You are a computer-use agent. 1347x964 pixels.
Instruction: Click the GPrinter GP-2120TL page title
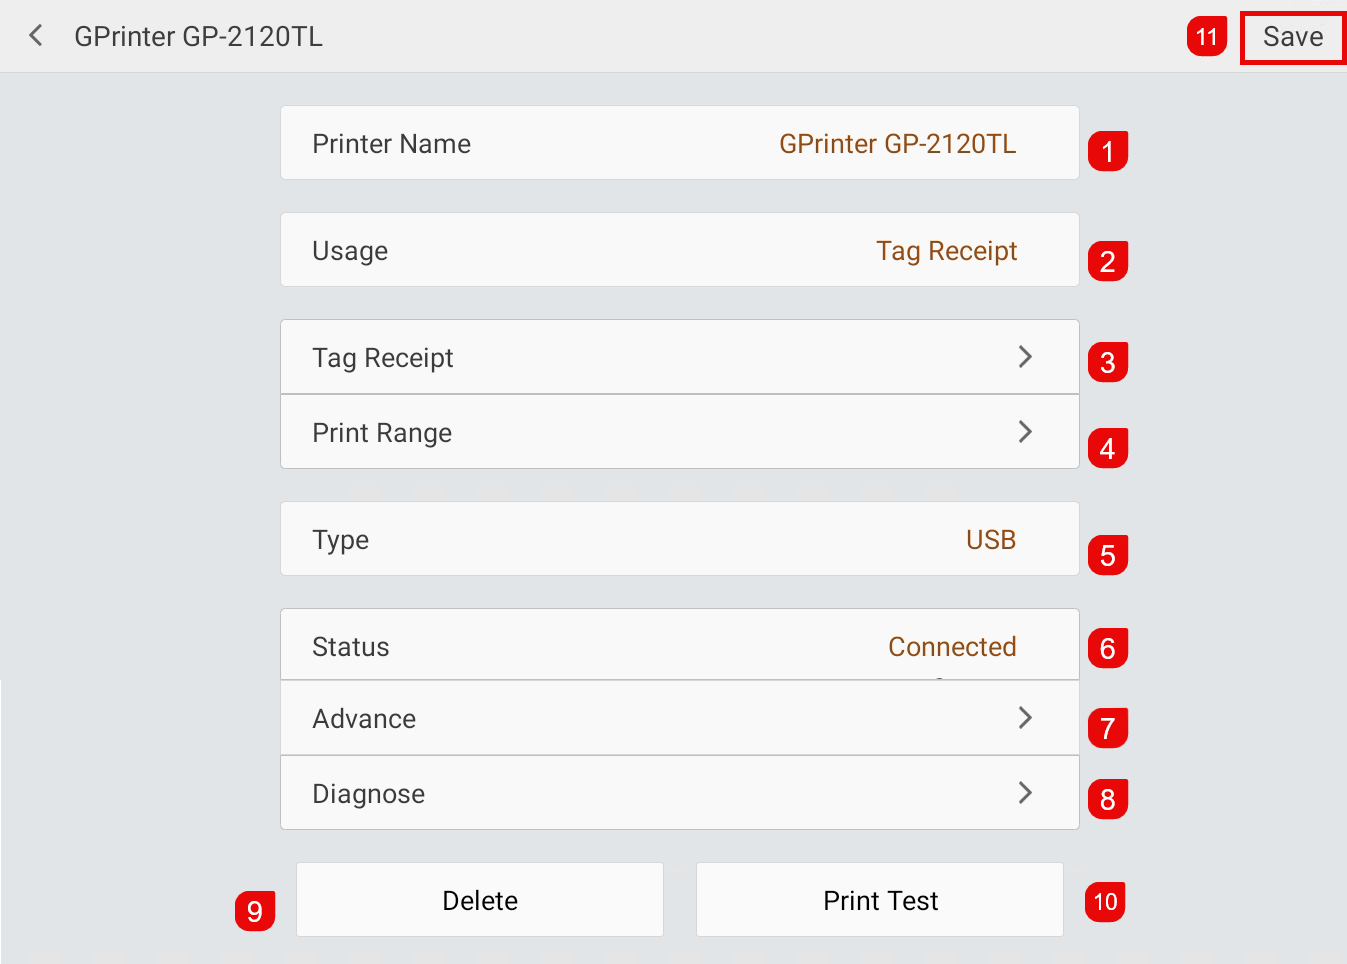[199, 37]
